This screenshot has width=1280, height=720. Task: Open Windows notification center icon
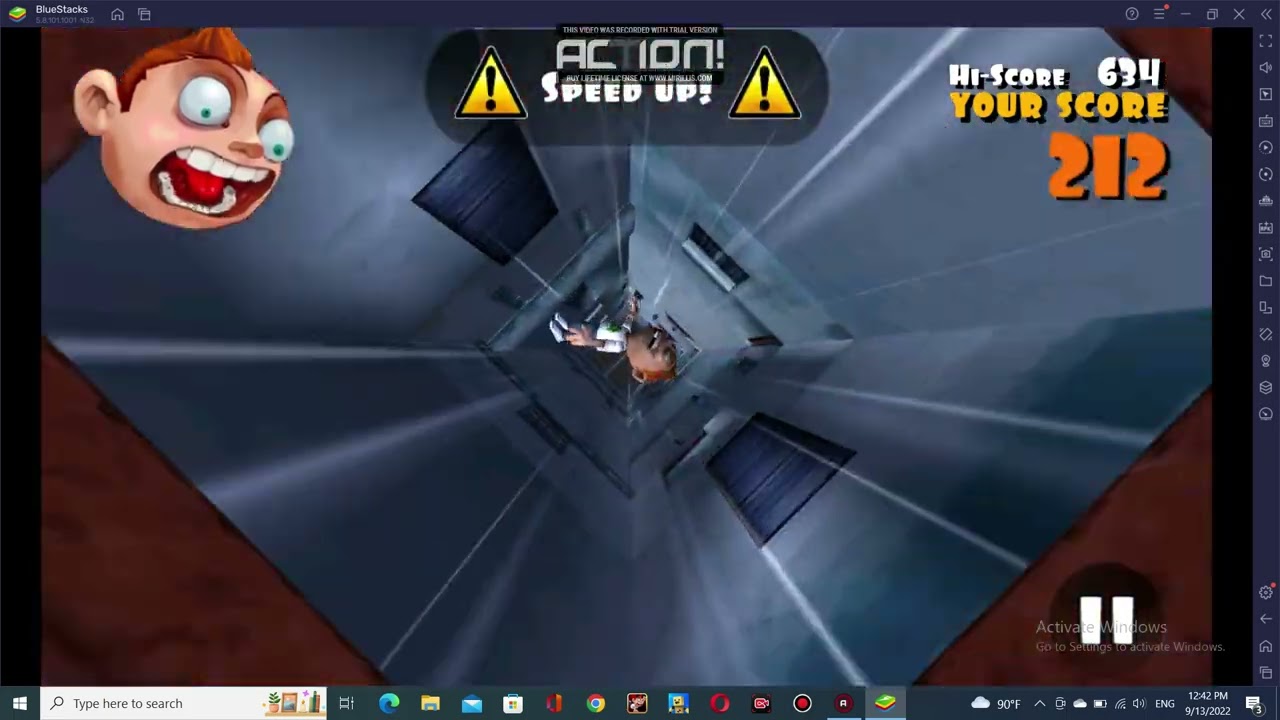pos(1254,703)
